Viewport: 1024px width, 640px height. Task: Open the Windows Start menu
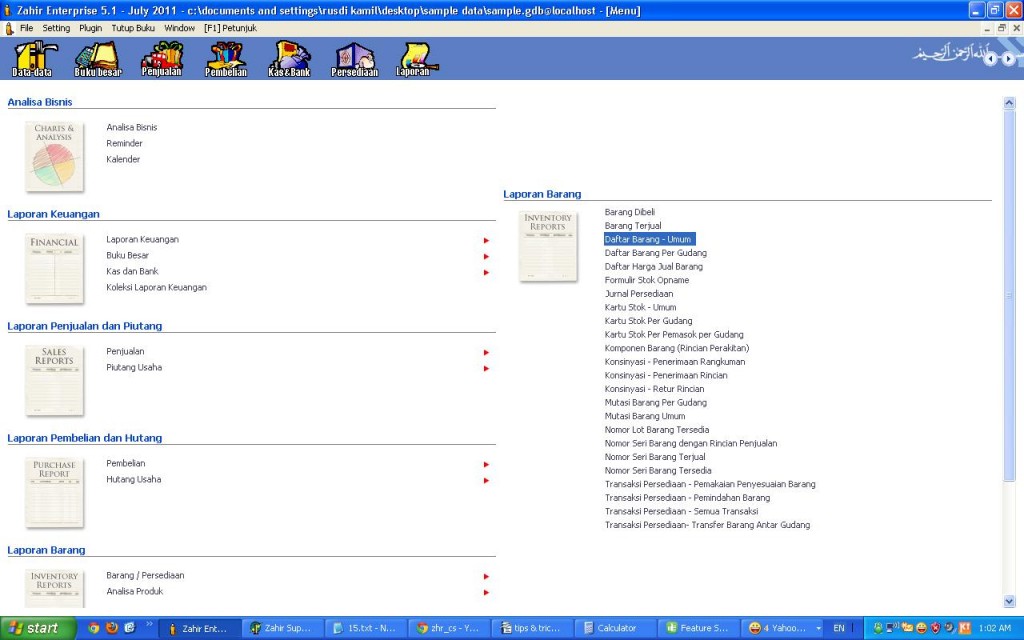coord(37,628)
